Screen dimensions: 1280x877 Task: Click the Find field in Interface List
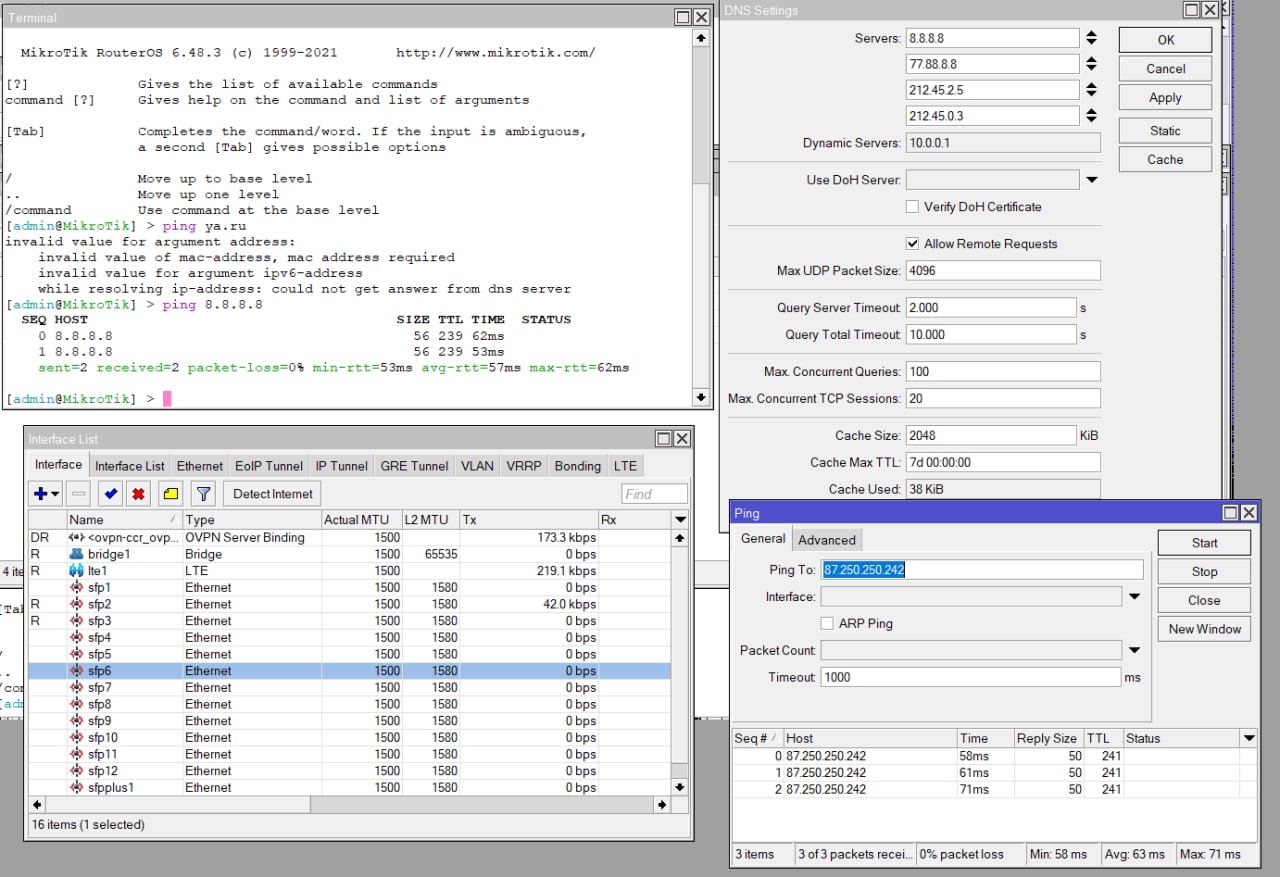click(x=654, y=494)
